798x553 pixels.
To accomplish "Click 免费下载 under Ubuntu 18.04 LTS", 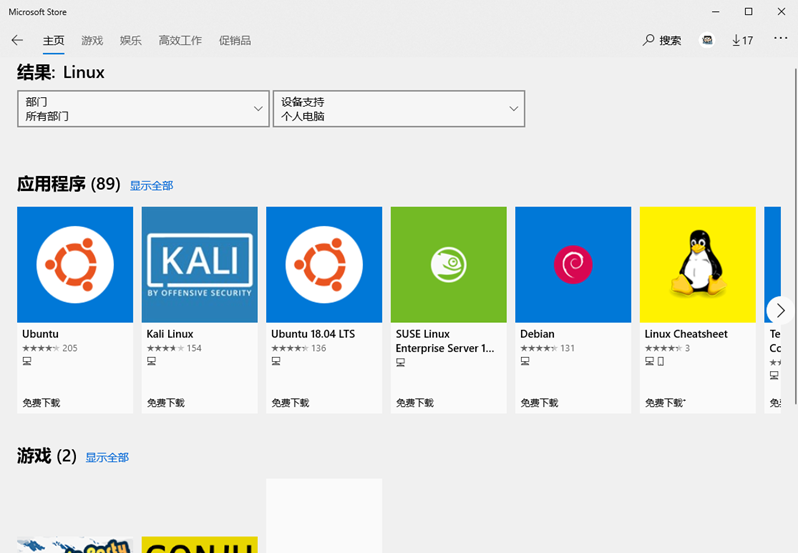I will [x=290, y=403].
